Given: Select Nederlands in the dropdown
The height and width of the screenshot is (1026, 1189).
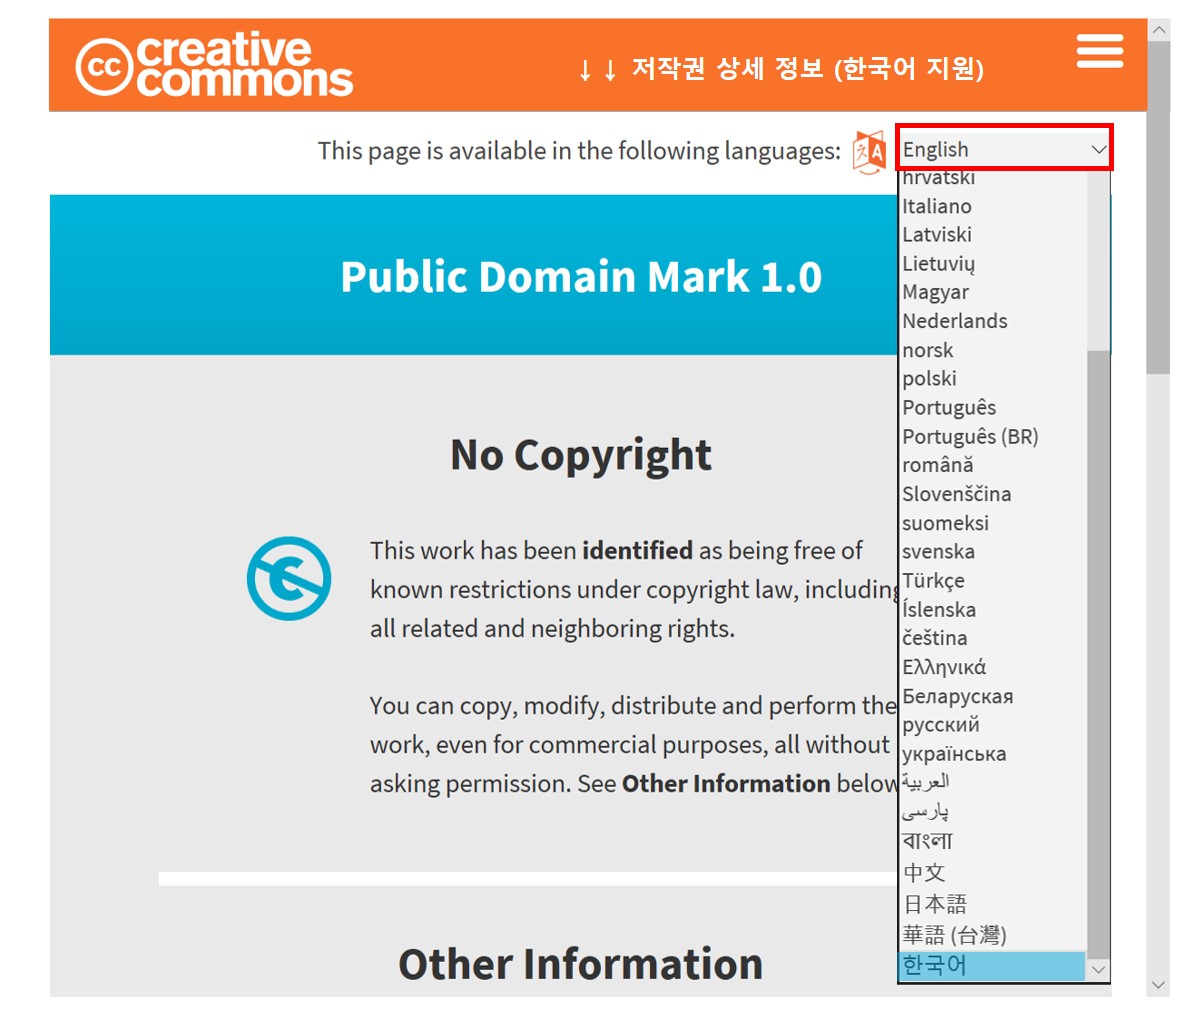Looking at the screenshot, I should (992, 322).
